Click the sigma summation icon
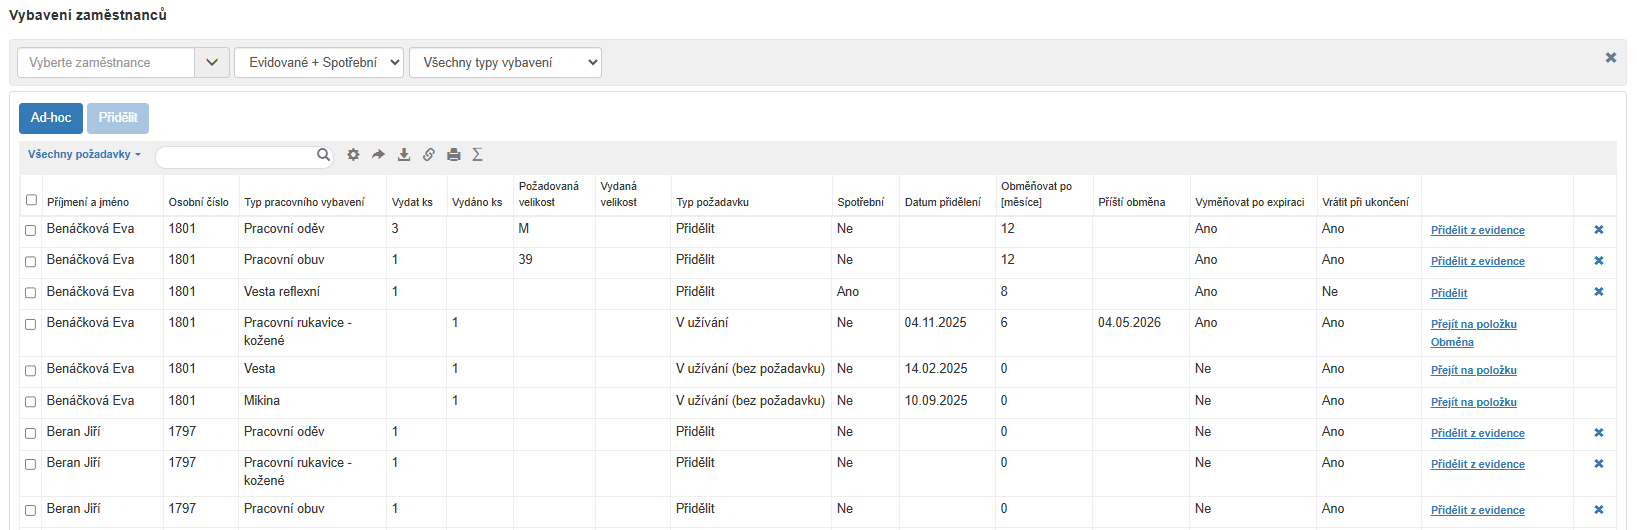 tap(478, 155)
